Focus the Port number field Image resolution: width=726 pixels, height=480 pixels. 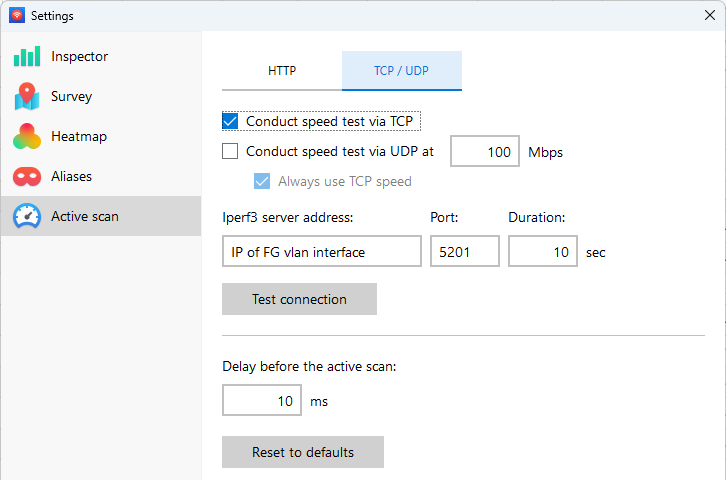pos(464,252)
